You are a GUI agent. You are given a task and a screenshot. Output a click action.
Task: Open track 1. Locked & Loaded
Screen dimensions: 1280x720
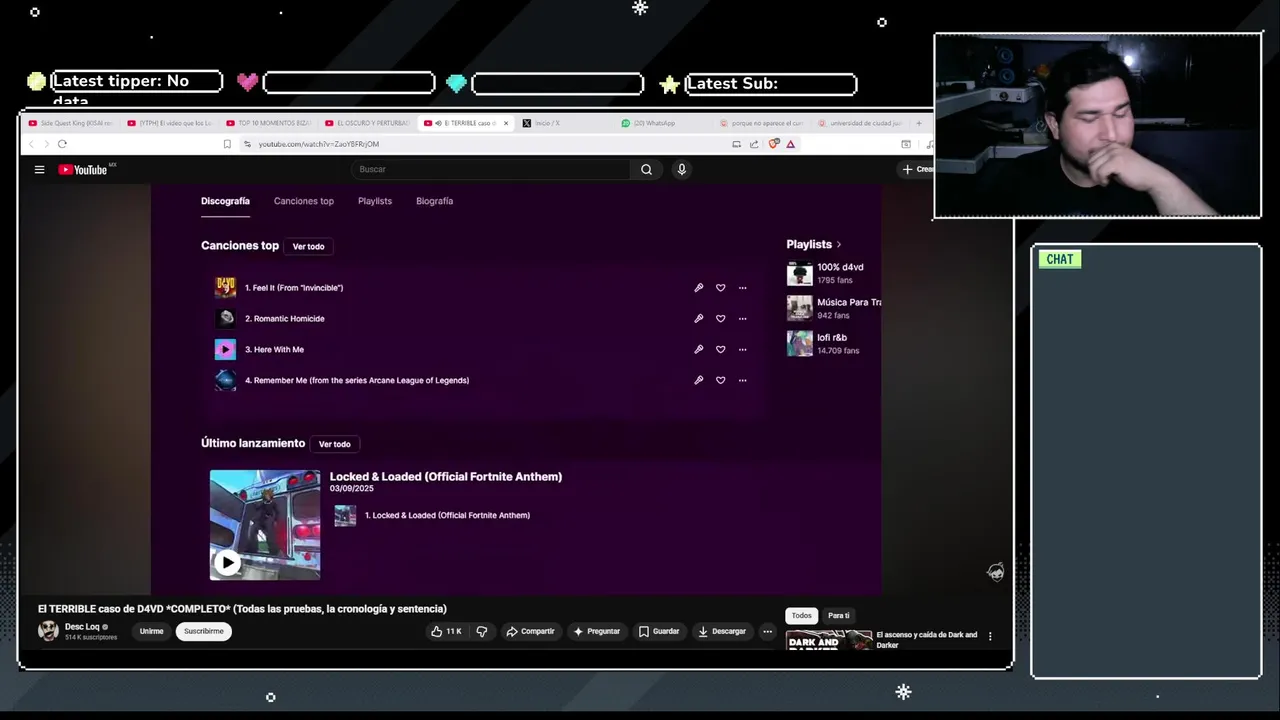(447, 515)
